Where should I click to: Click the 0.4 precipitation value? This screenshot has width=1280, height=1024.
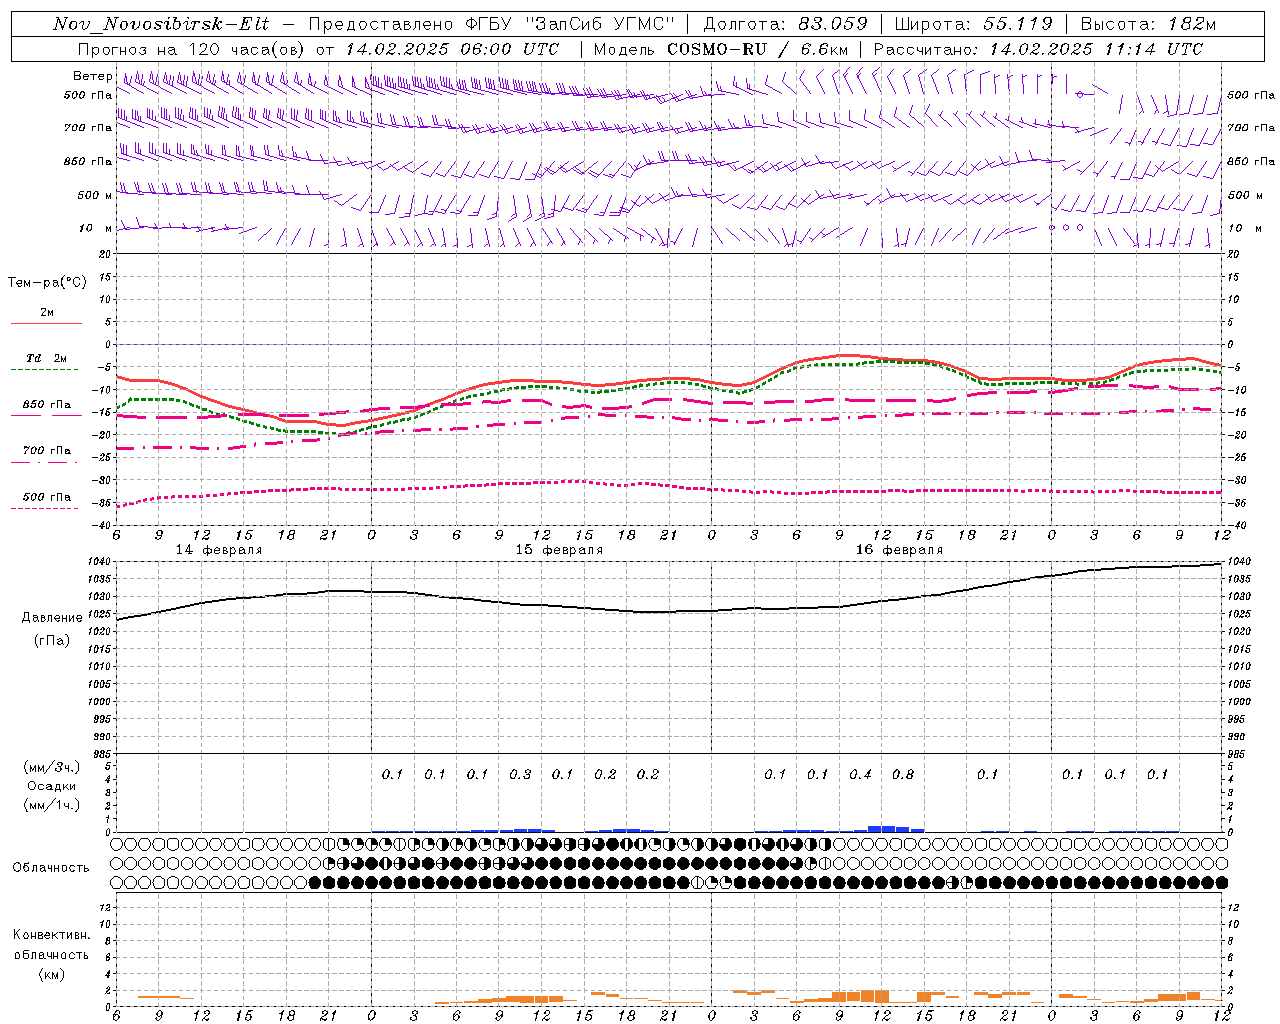(860, 774)
